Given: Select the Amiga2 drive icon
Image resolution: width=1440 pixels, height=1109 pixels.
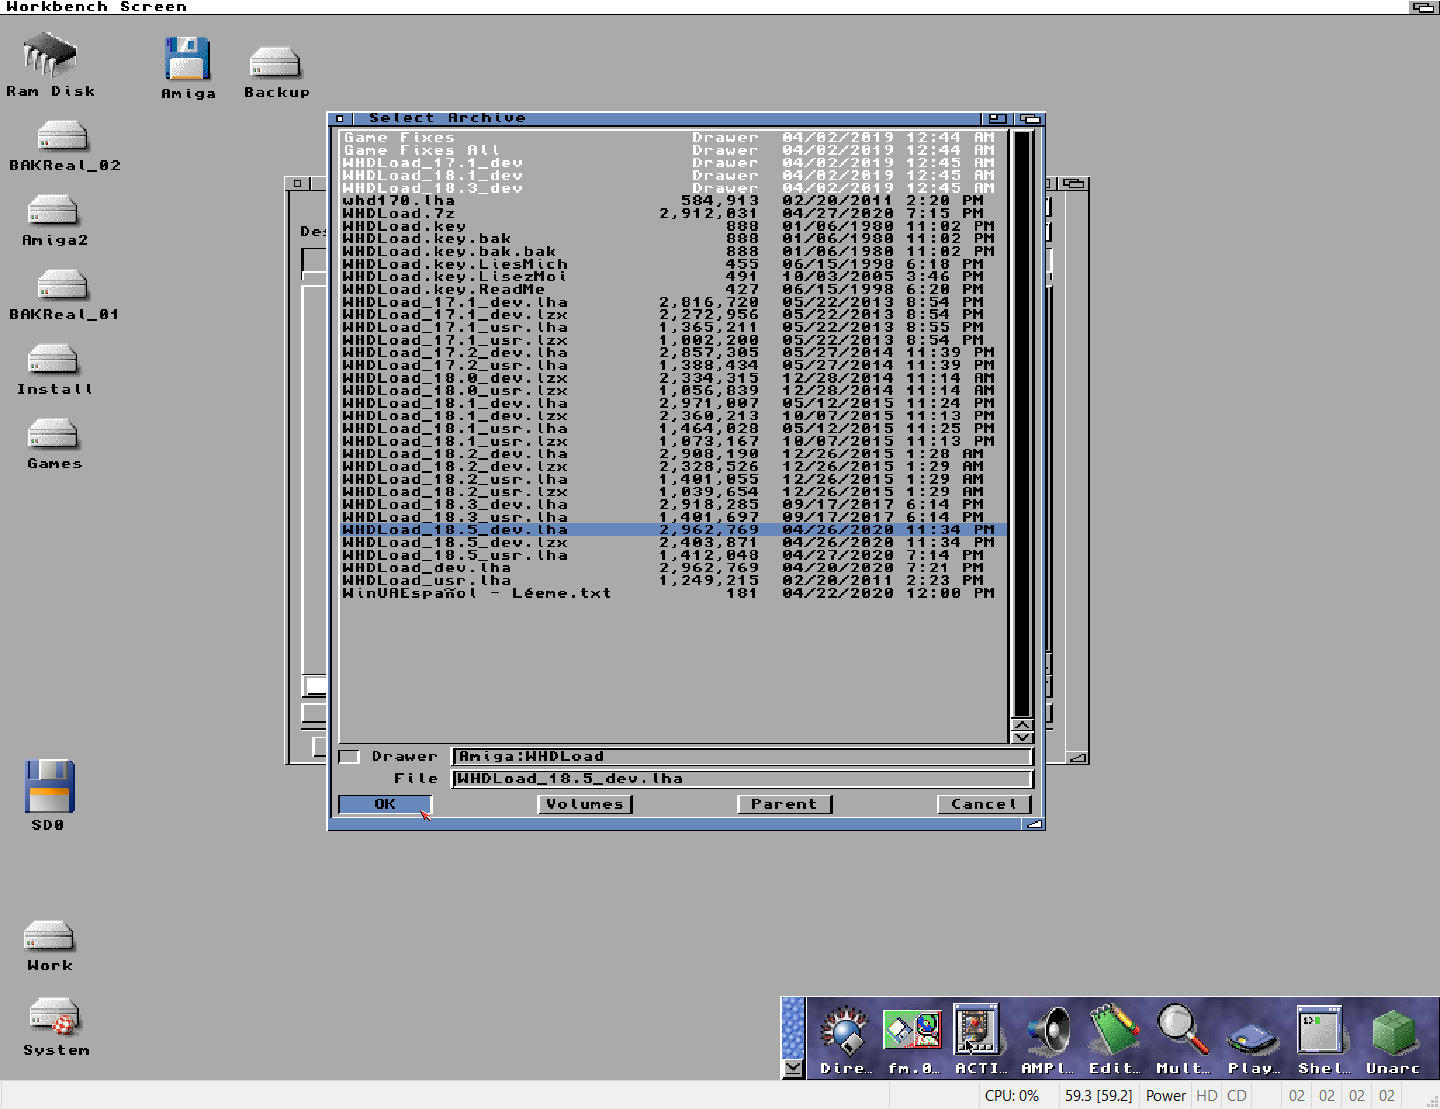Looking at the screenshot, I should tap(54, 221).
